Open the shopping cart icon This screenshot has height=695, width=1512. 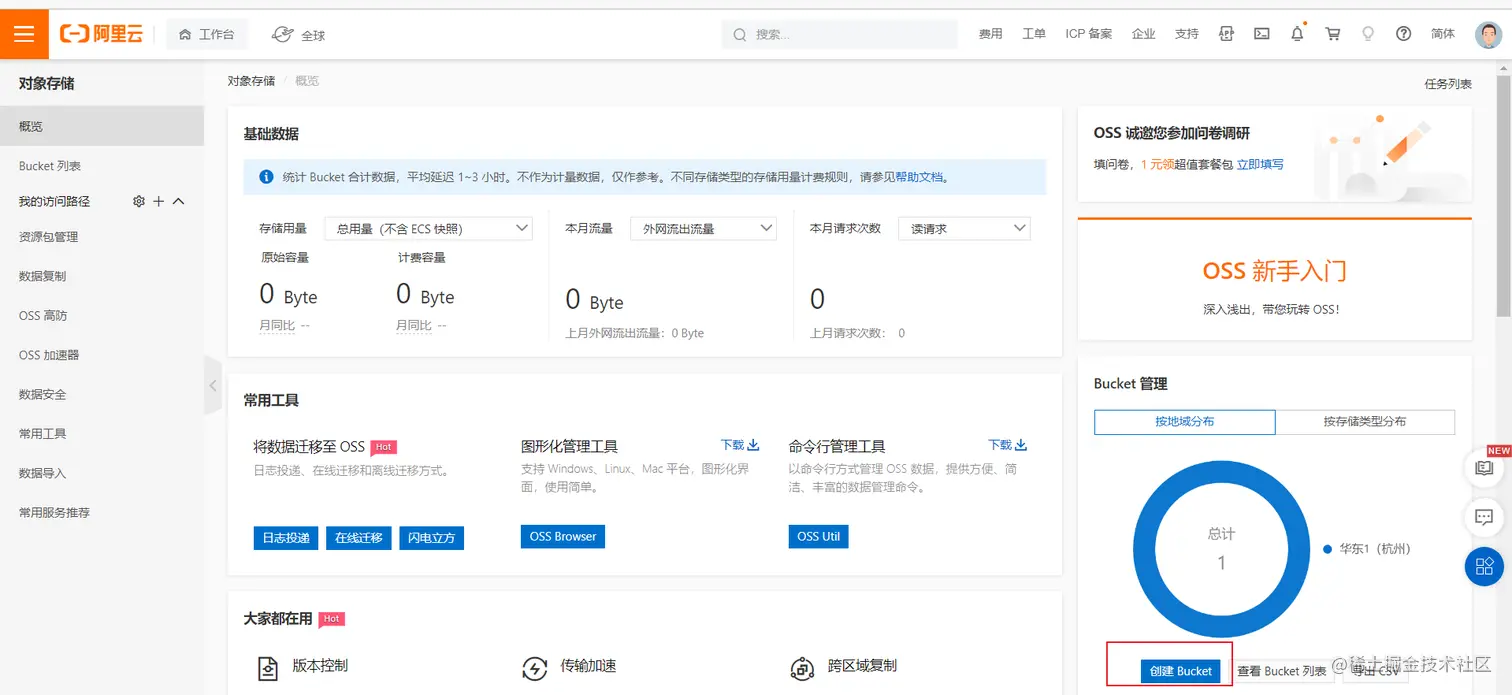[x=1333, y=34]
